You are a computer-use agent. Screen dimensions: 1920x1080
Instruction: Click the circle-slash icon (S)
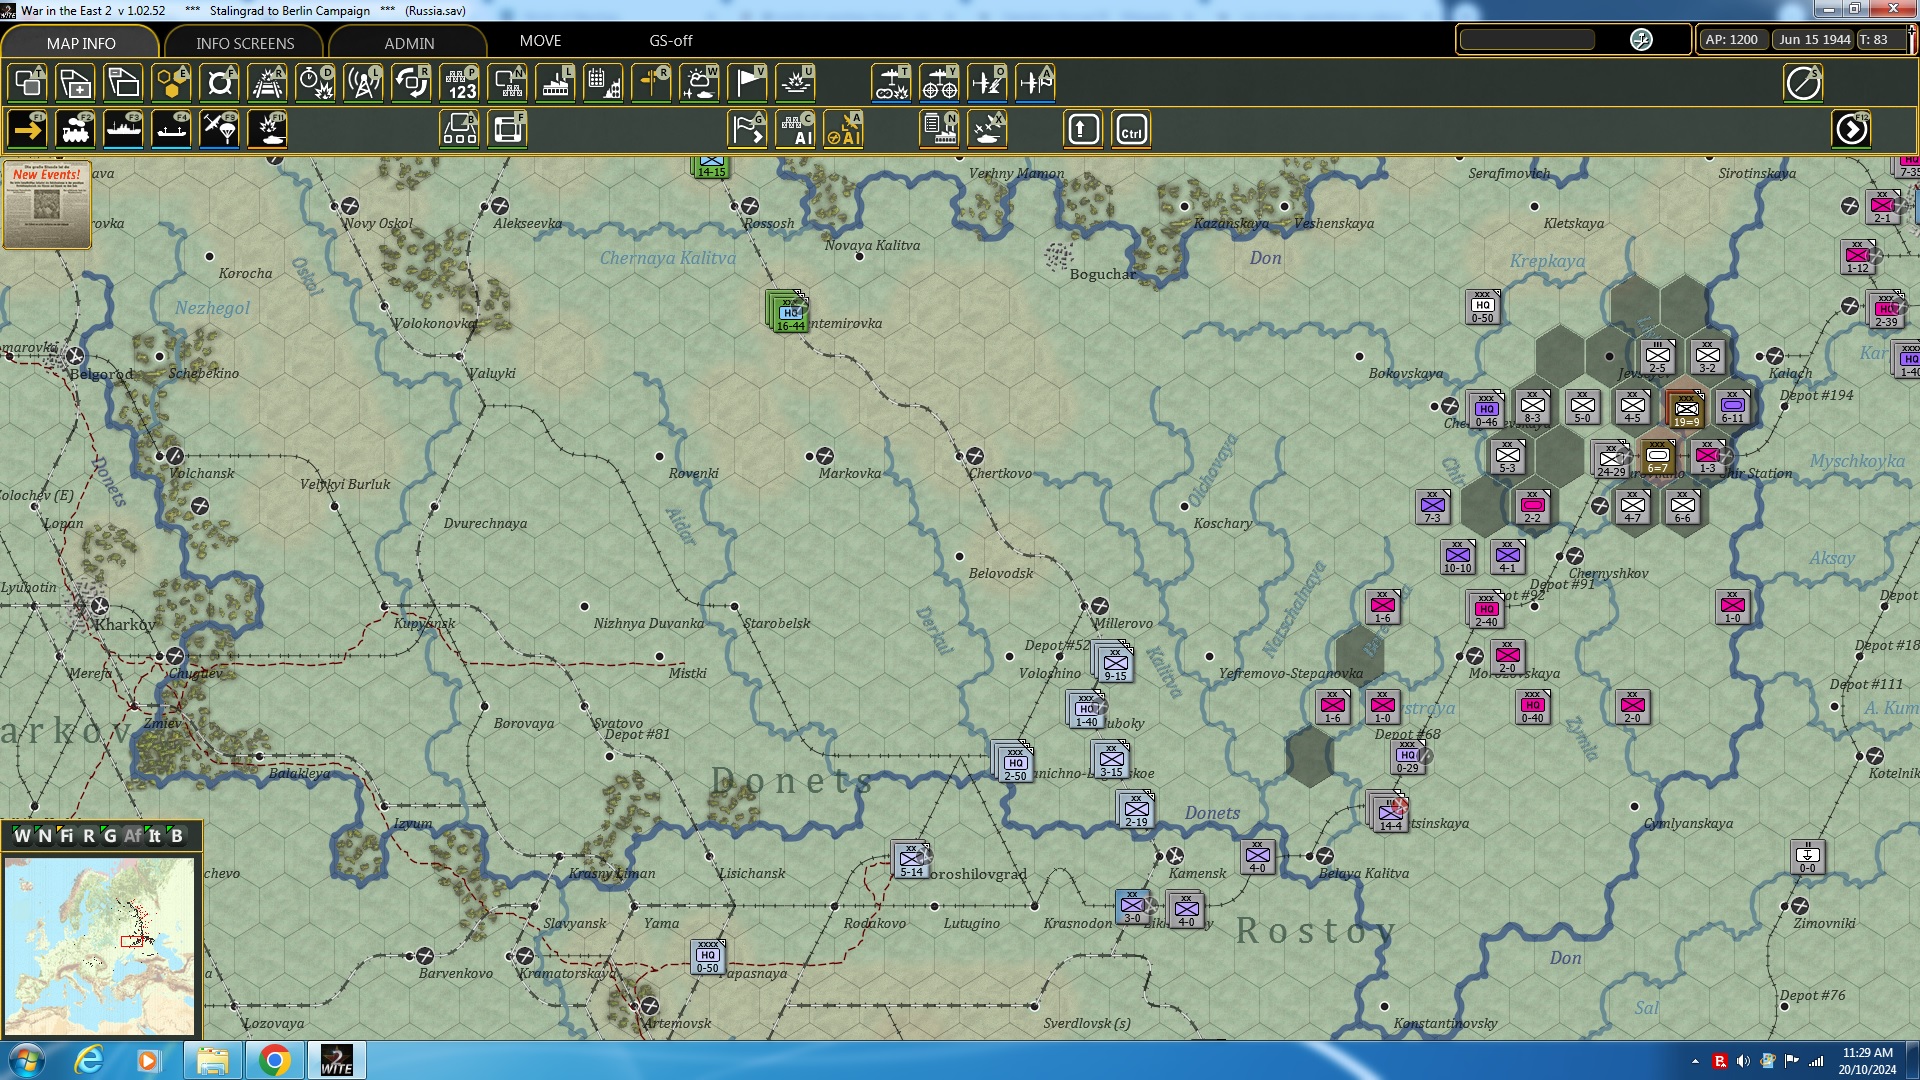pyautogui.click(x=1803, y=83)
